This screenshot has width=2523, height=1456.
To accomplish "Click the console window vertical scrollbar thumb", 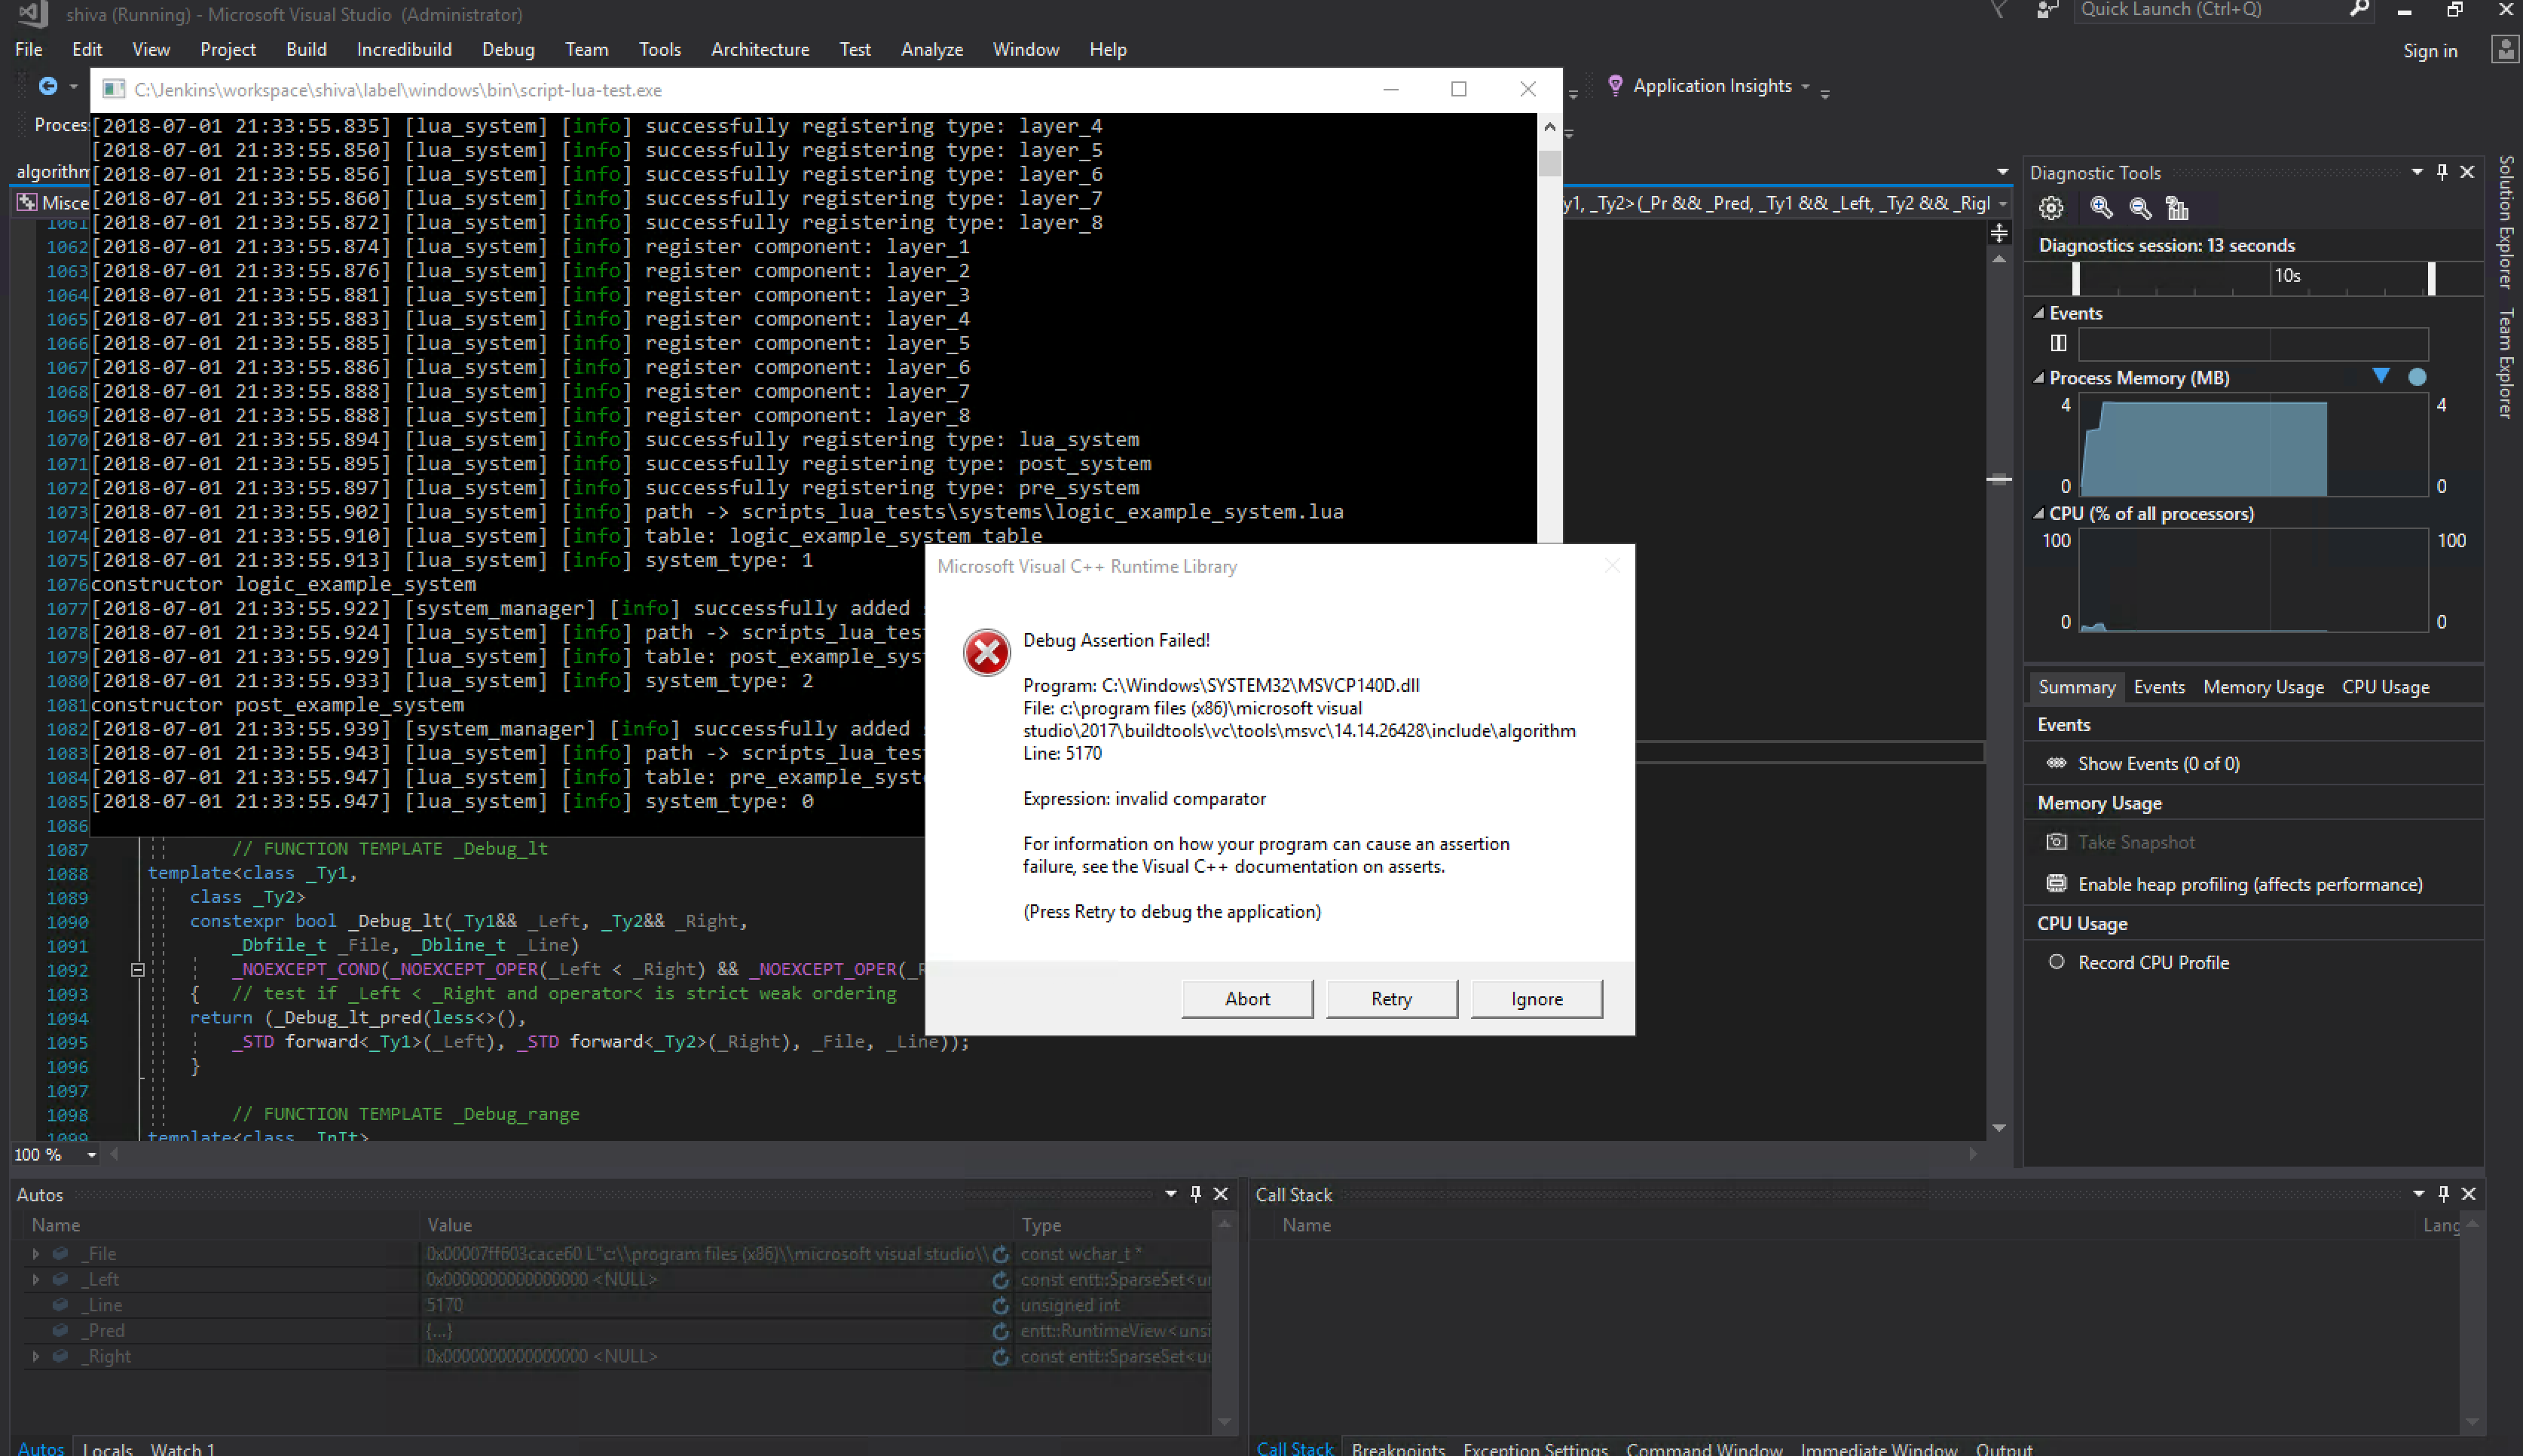I will tap(1550, 163).
